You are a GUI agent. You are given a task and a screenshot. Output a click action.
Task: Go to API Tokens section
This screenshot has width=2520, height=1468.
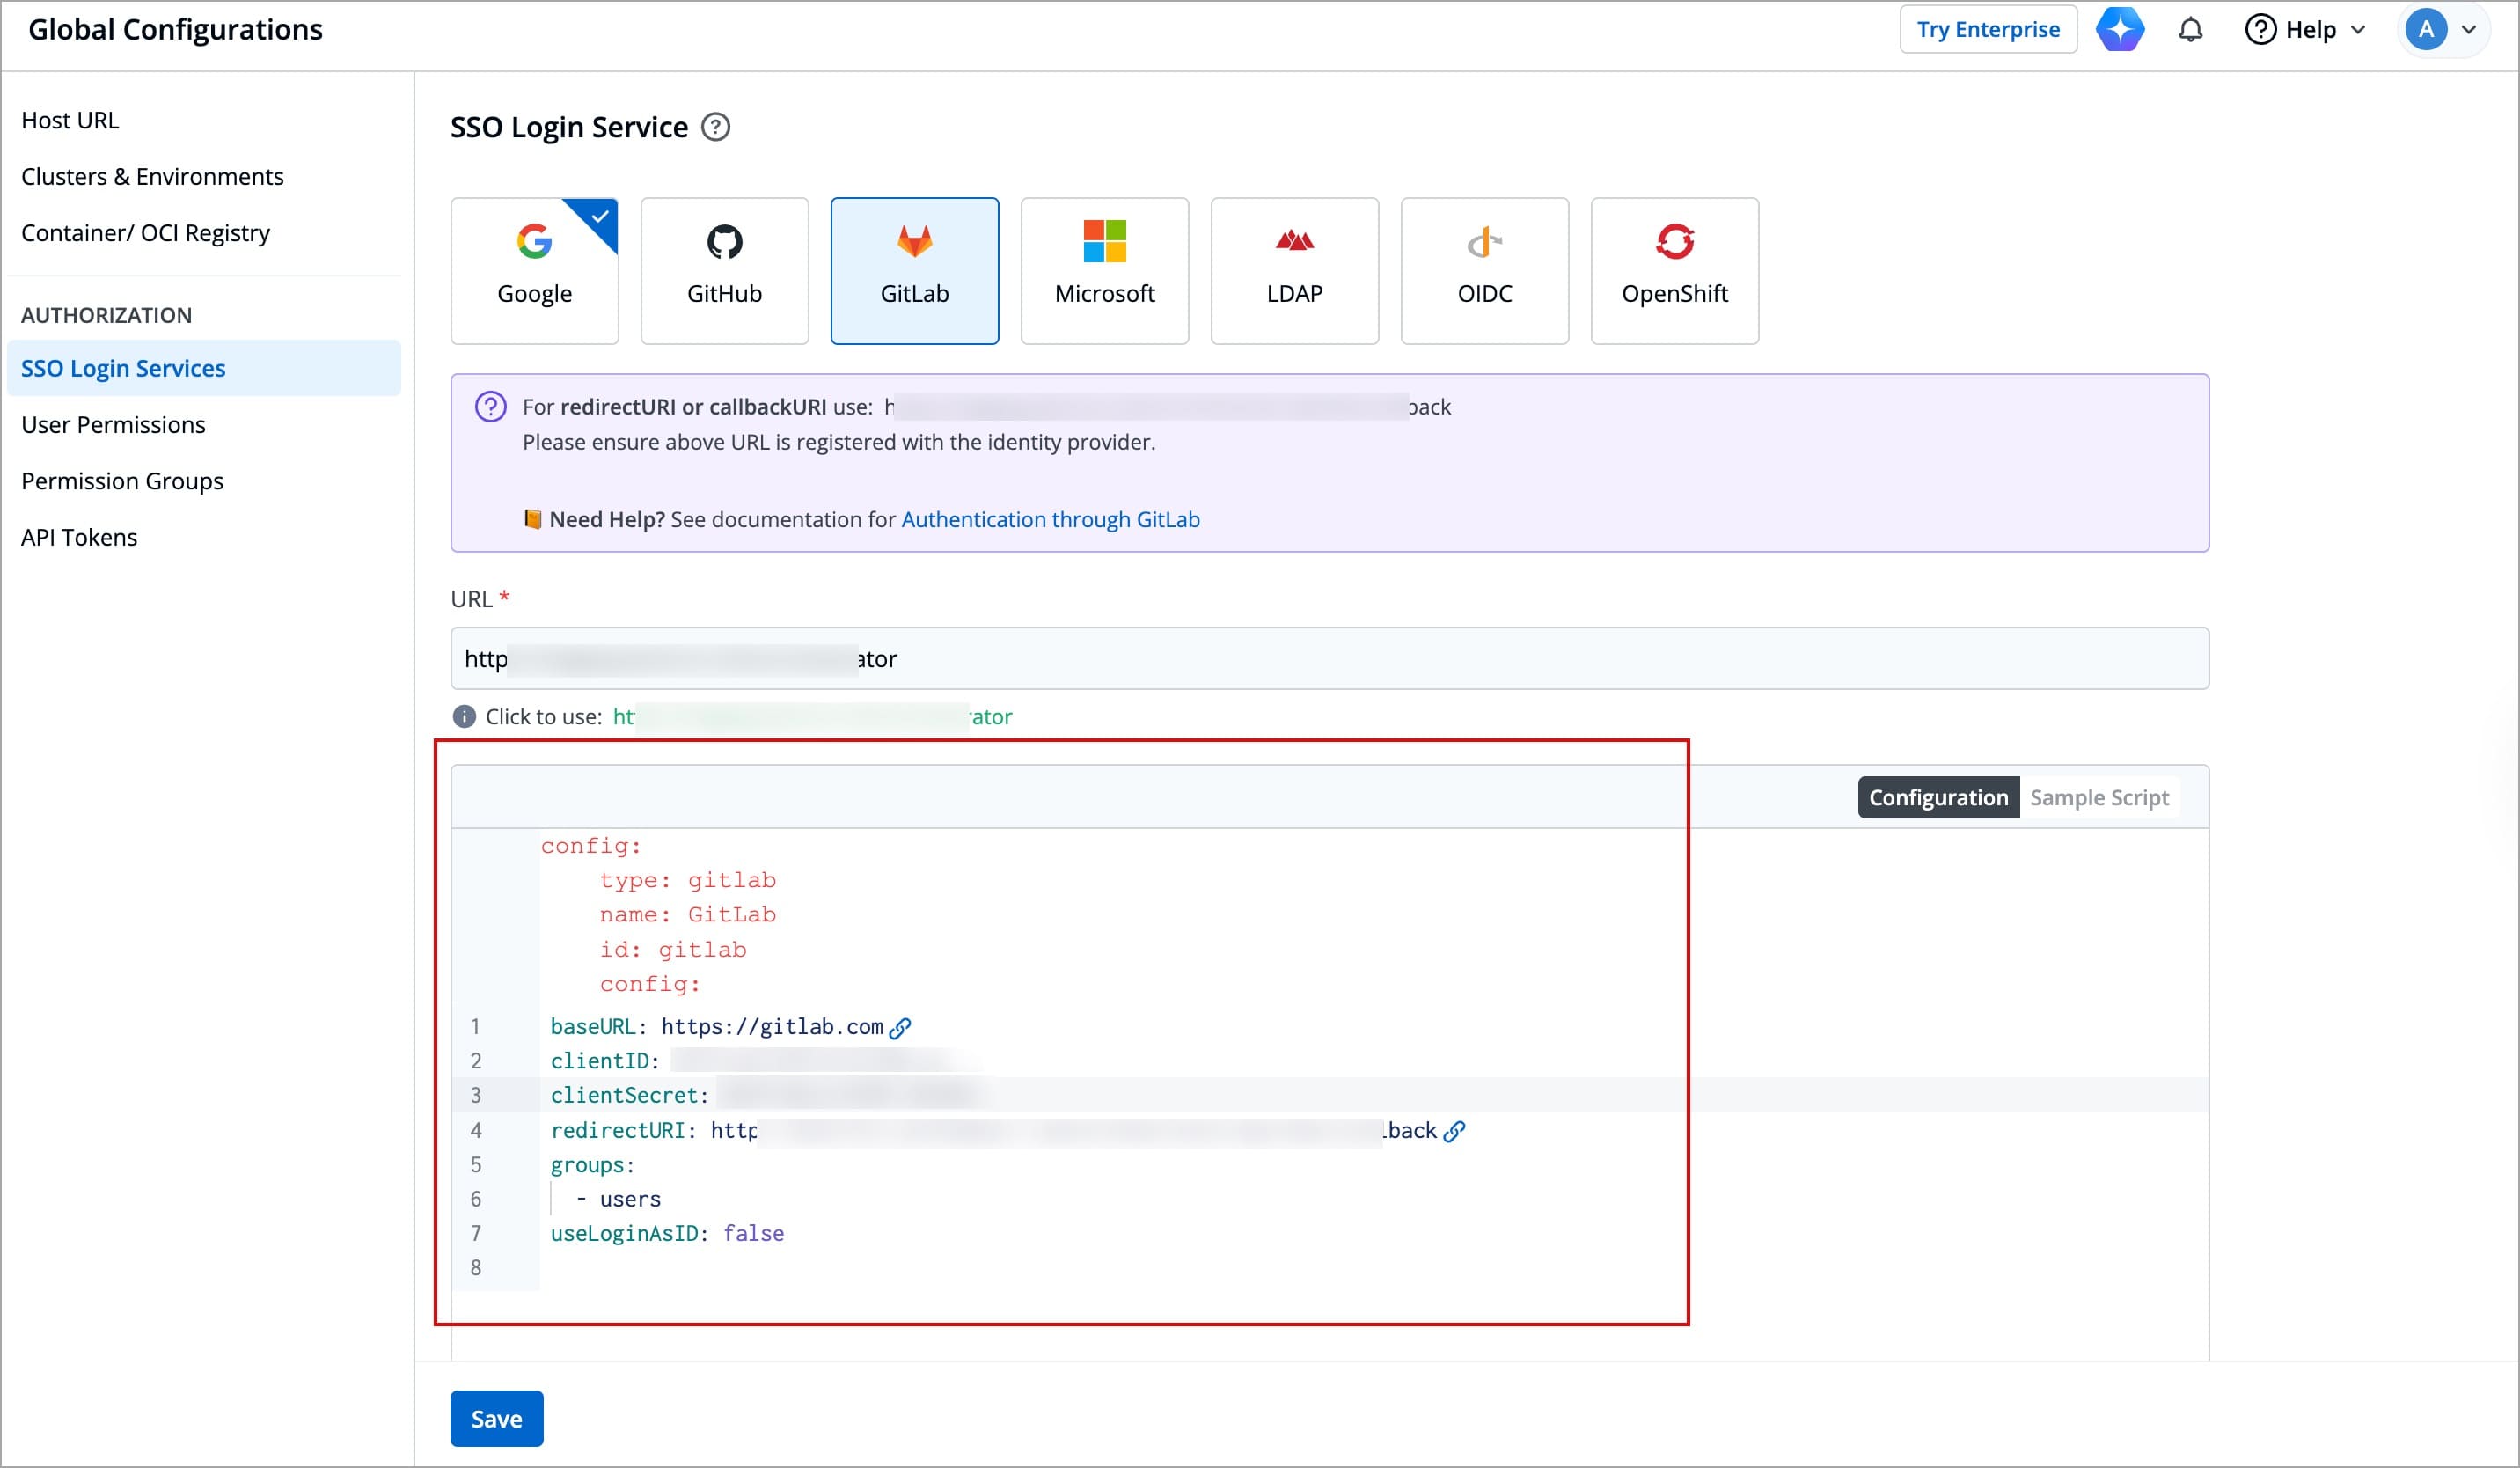pos(79,538)
